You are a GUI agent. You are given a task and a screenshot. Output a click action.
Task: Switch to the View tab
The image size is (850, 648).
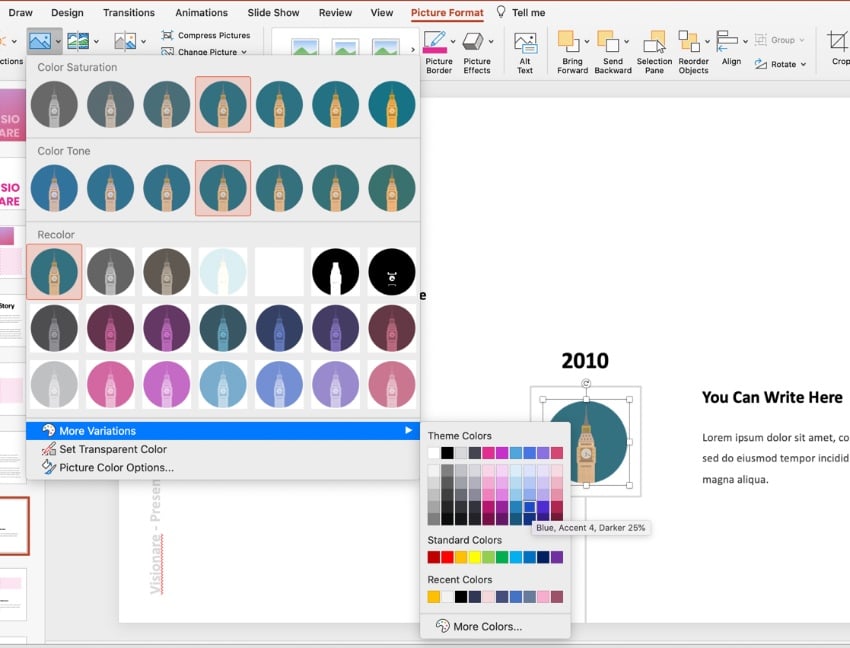382,12
